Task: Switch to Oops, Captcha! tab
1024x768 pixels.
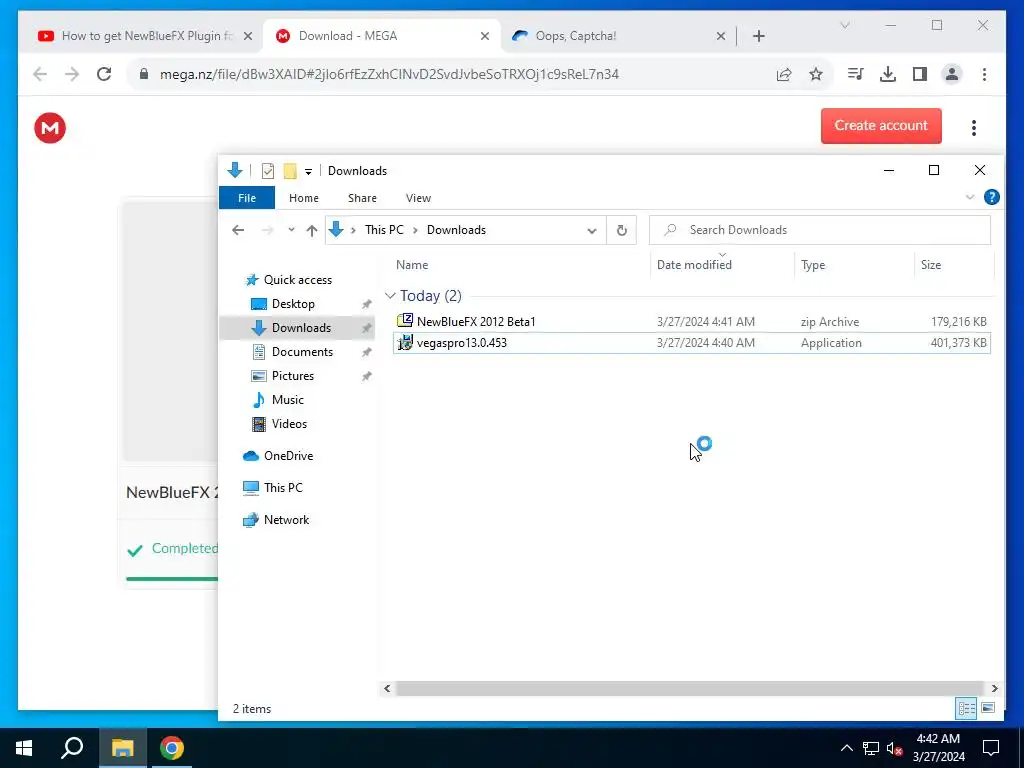Action: coord(575,36)
